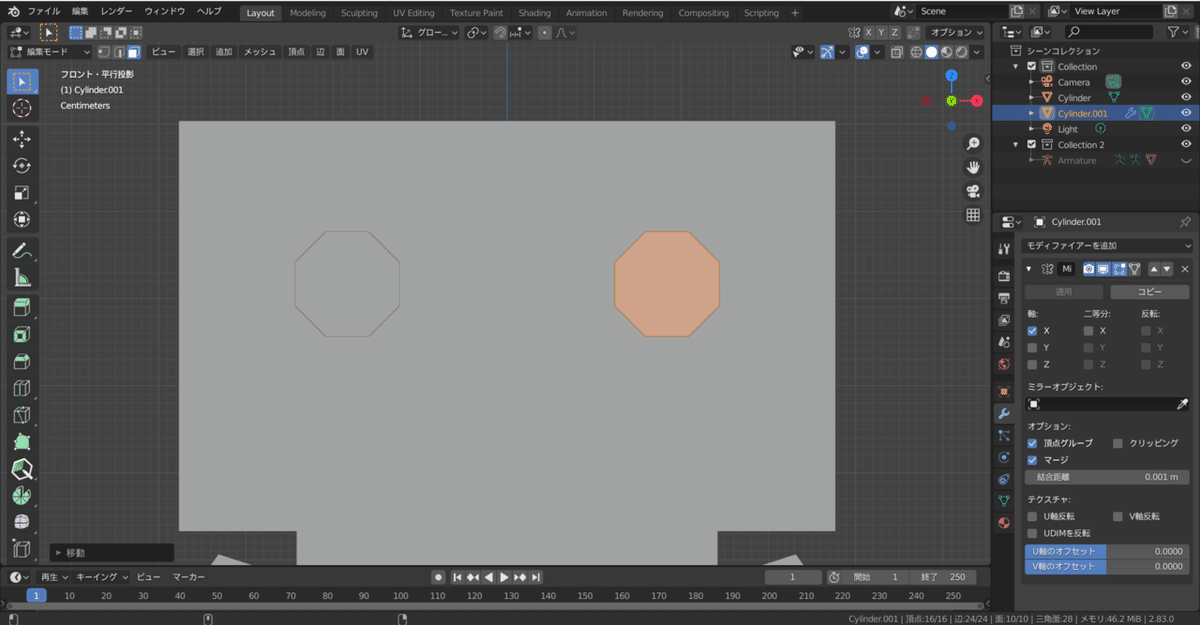Image resolution: width=1200 pixels, height=625 pixels.
Task: Switch to the Sculpting workspace tab
Action: (x=359, y=13)
